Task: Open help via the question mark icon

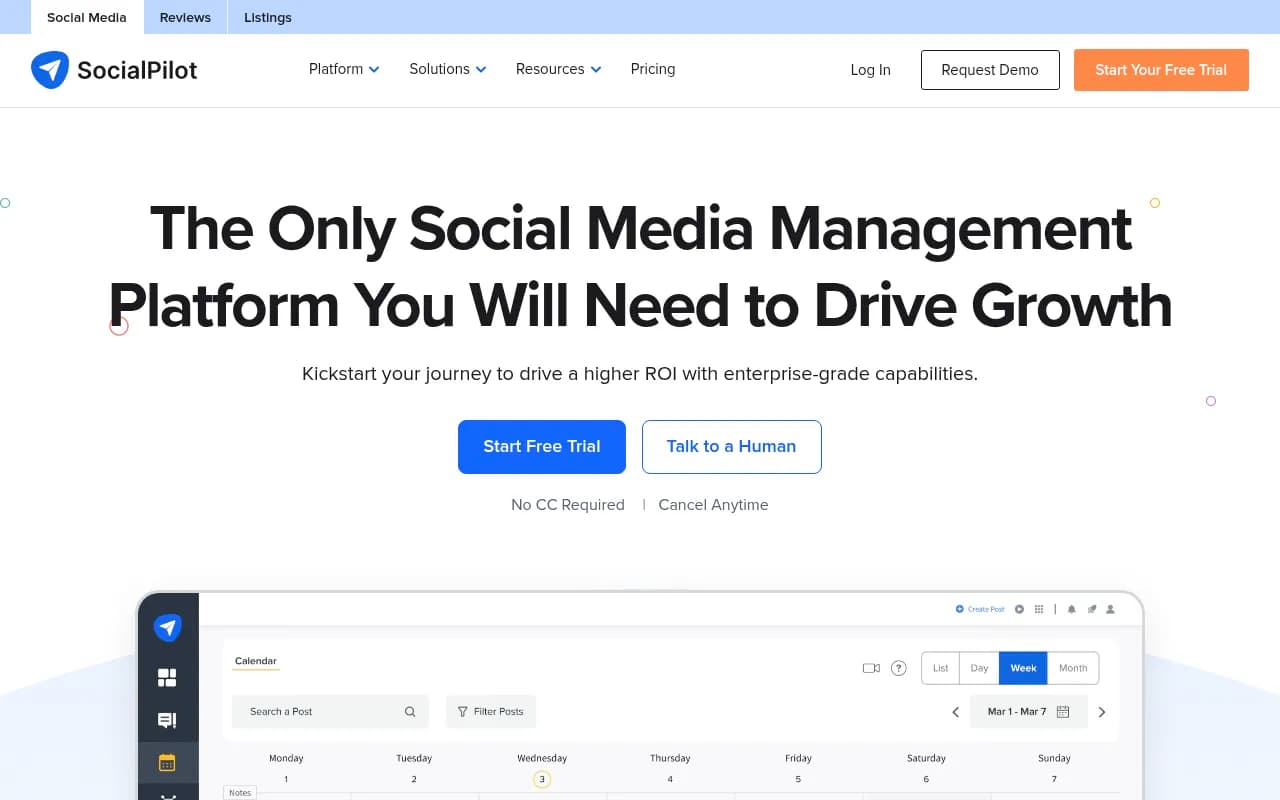Action: coord(898,668)
